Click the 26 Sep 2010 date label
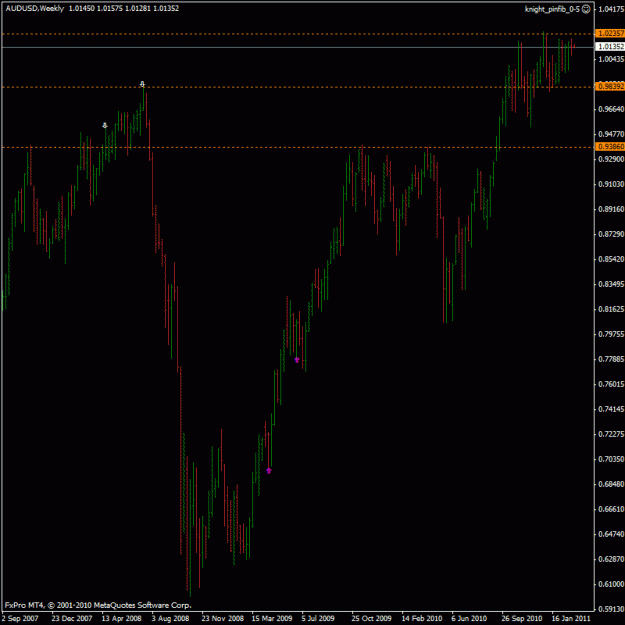This screenshot has height=625, width=625. (522, 619)
